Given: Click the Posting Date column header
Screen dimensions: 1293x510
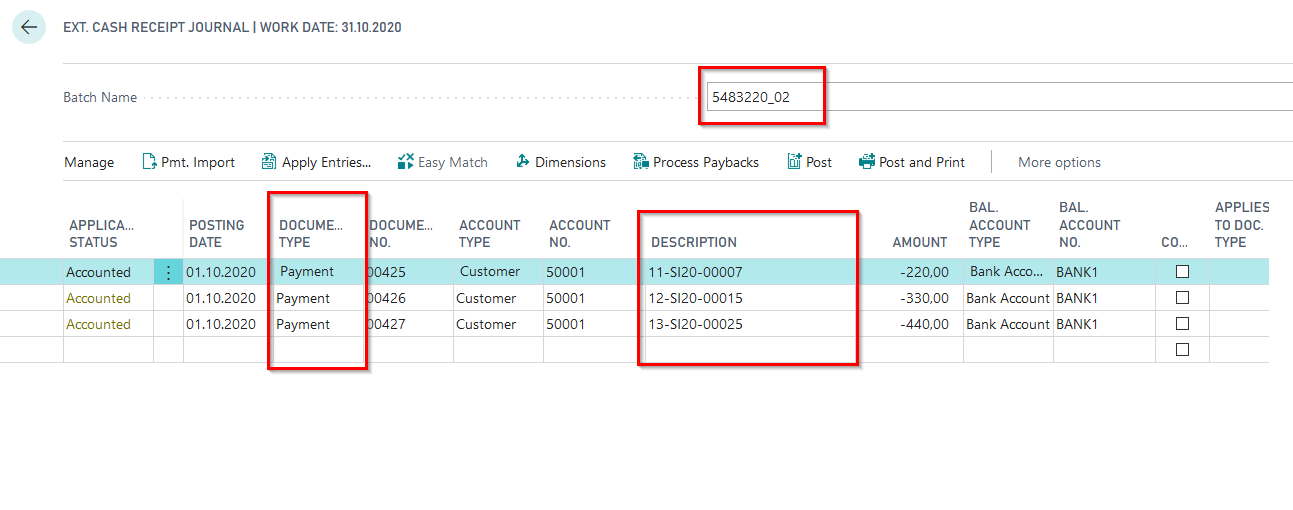Looking at the screenshot, I should click(x=217, y=233).
